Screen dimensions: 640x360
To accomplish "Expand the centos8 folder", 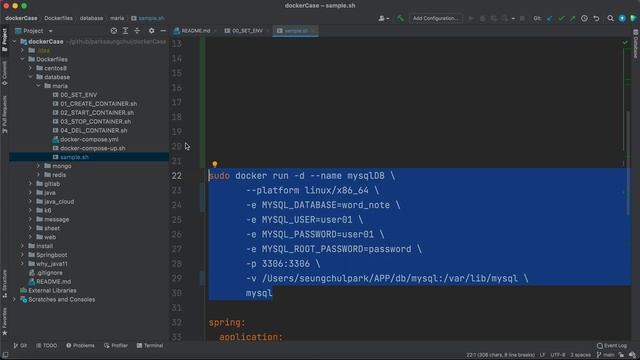I will (x=31, y=68).
